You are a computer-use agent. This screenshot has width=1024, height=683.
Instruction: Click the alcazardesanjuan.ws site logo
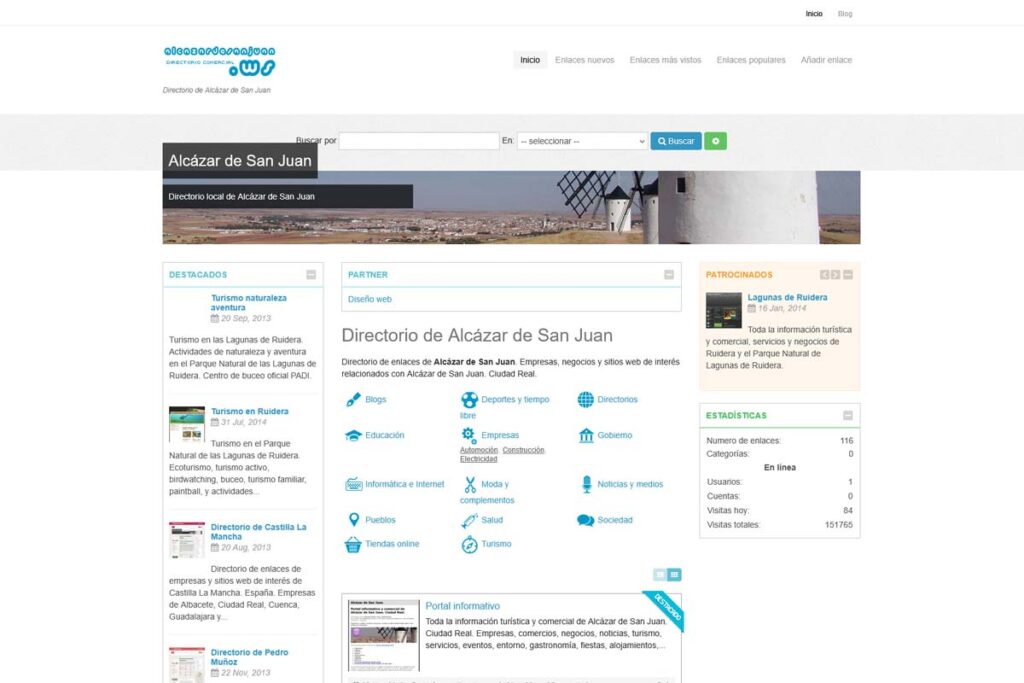(219, 61)
